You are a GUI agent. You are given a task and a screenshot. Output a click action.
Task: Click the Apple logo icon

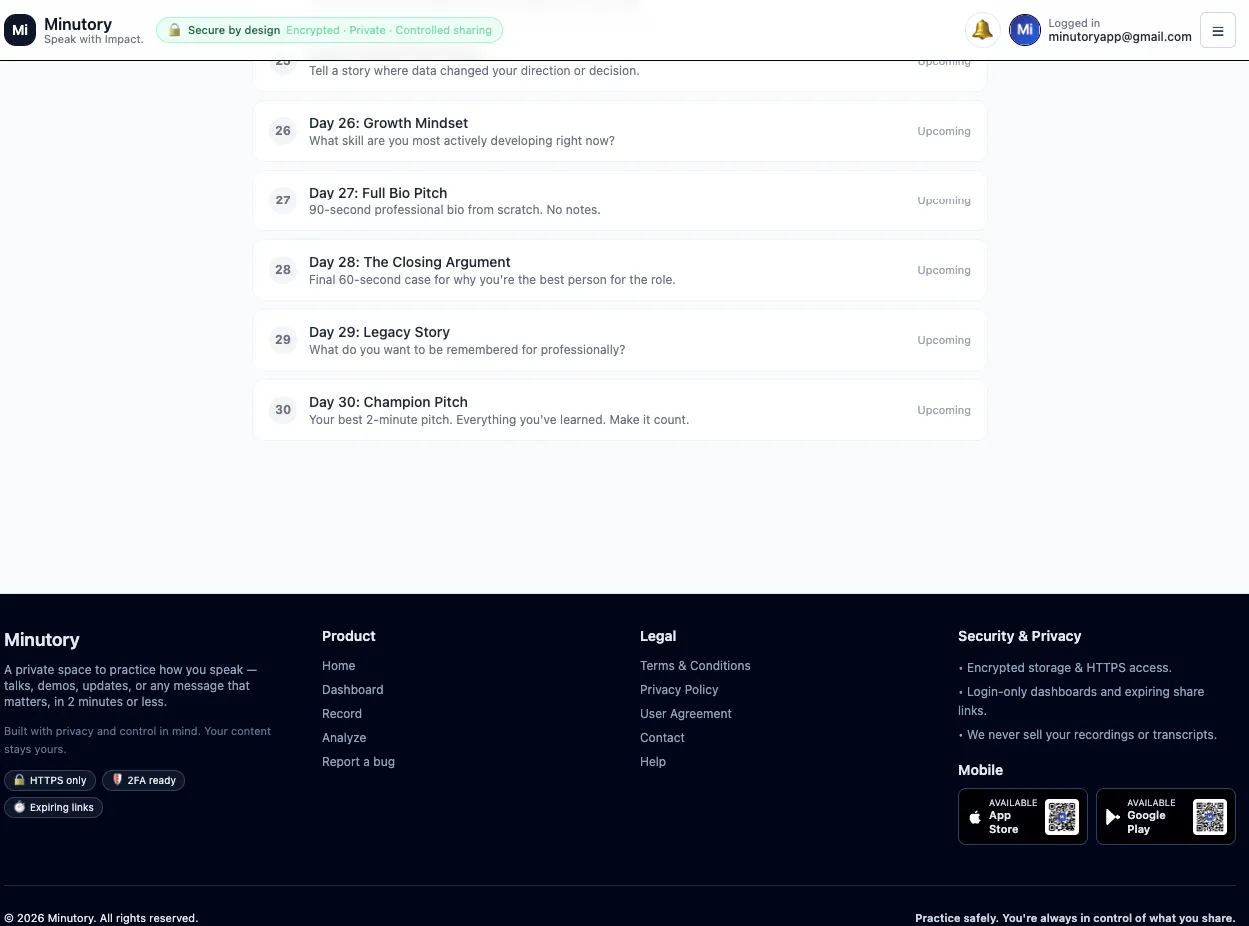point(975,817)
